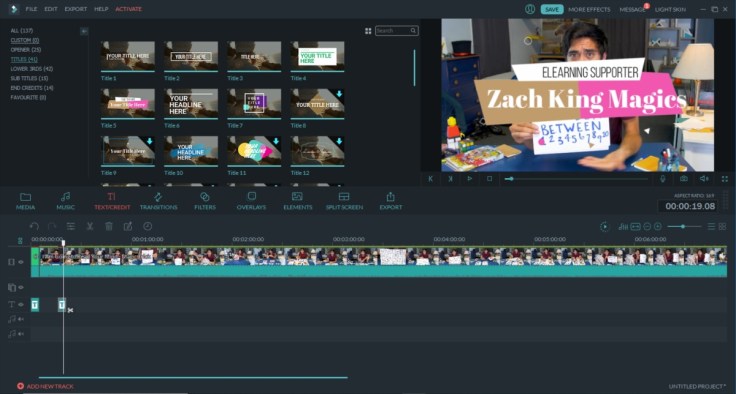Click the search field in titles library
Screen dimensions: 736x394
point(397,31)
